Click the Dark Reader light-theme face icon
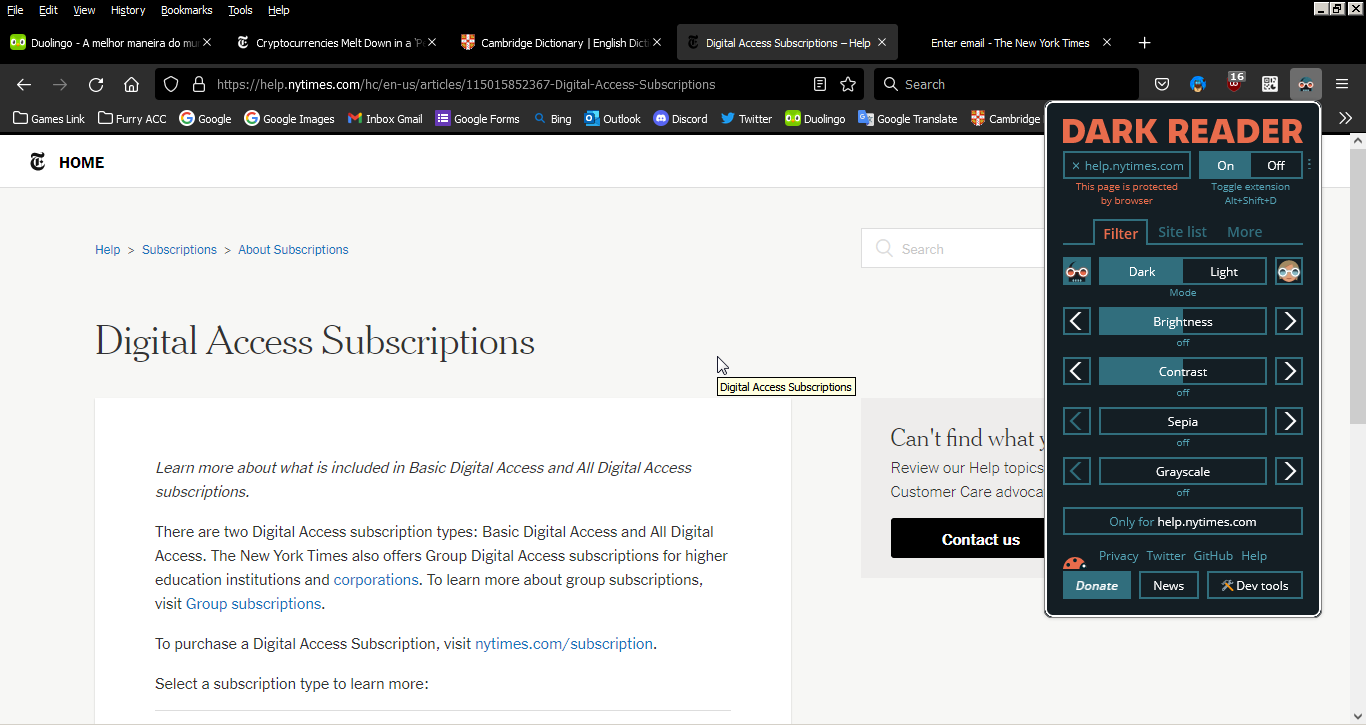 coord(1289,271)
